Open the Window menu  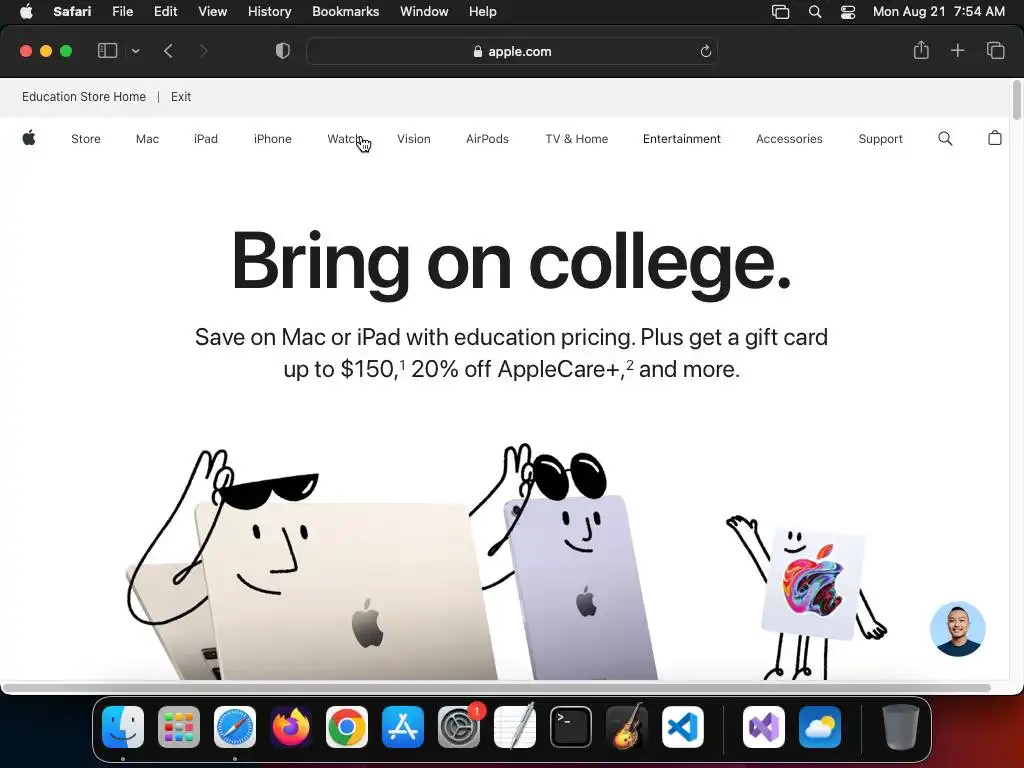424,11
